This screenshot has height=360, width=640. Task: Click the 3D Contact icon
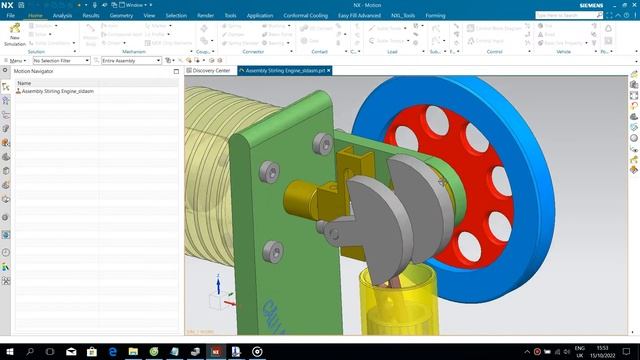pyautogui.click(x=304, y=28)
